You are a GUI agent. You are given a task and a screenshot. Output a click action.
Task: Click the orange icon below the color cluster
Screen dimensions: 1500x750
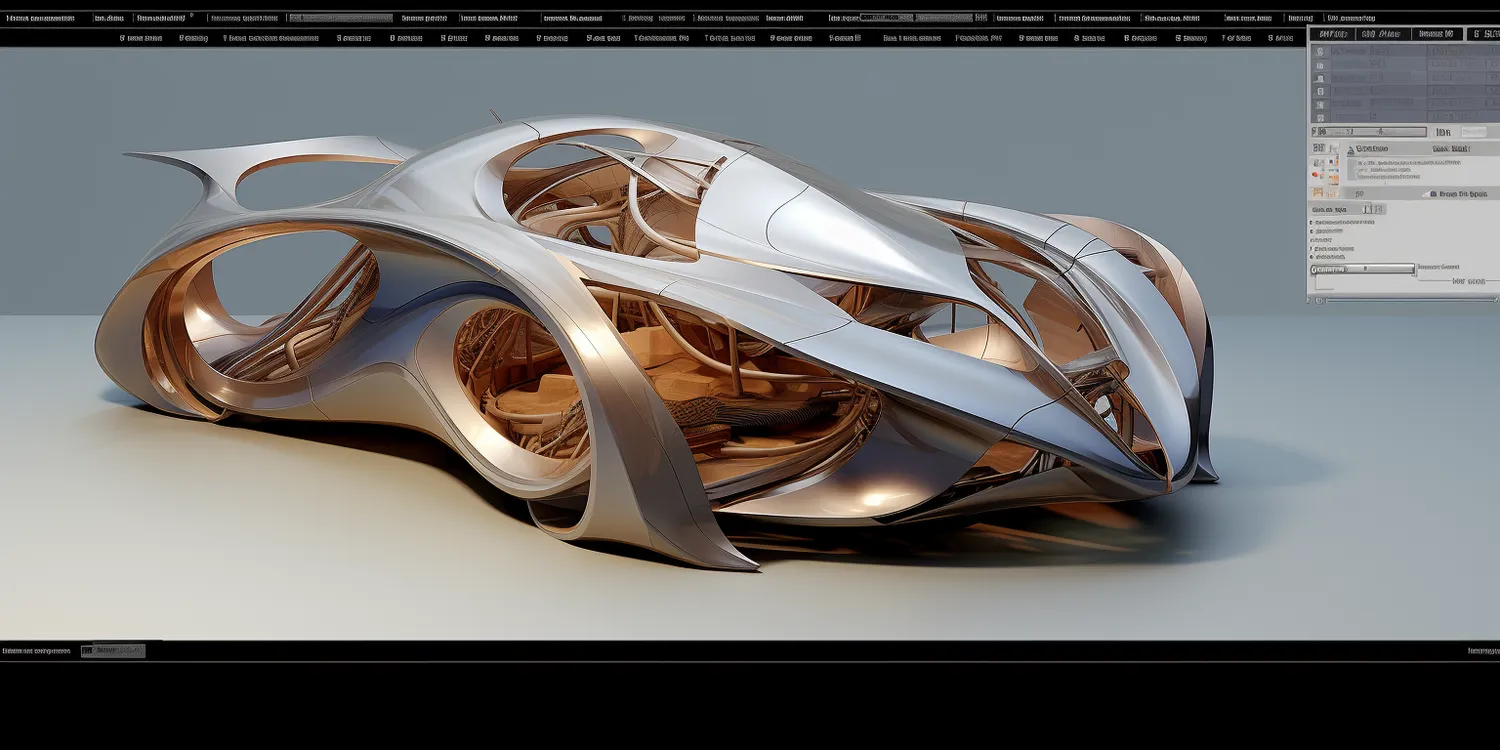[1318, 193]
